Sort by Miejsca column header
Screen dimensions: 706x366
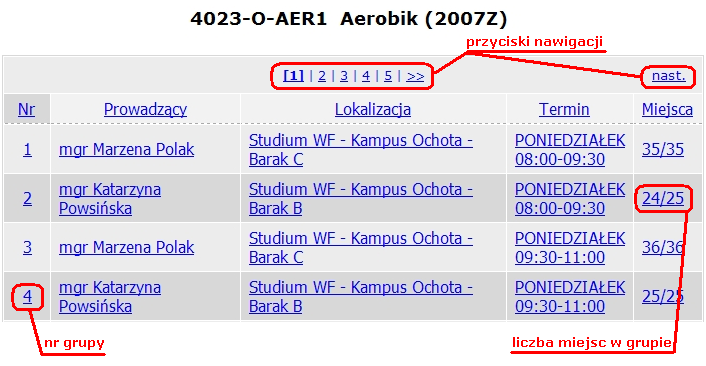point(667,109)
